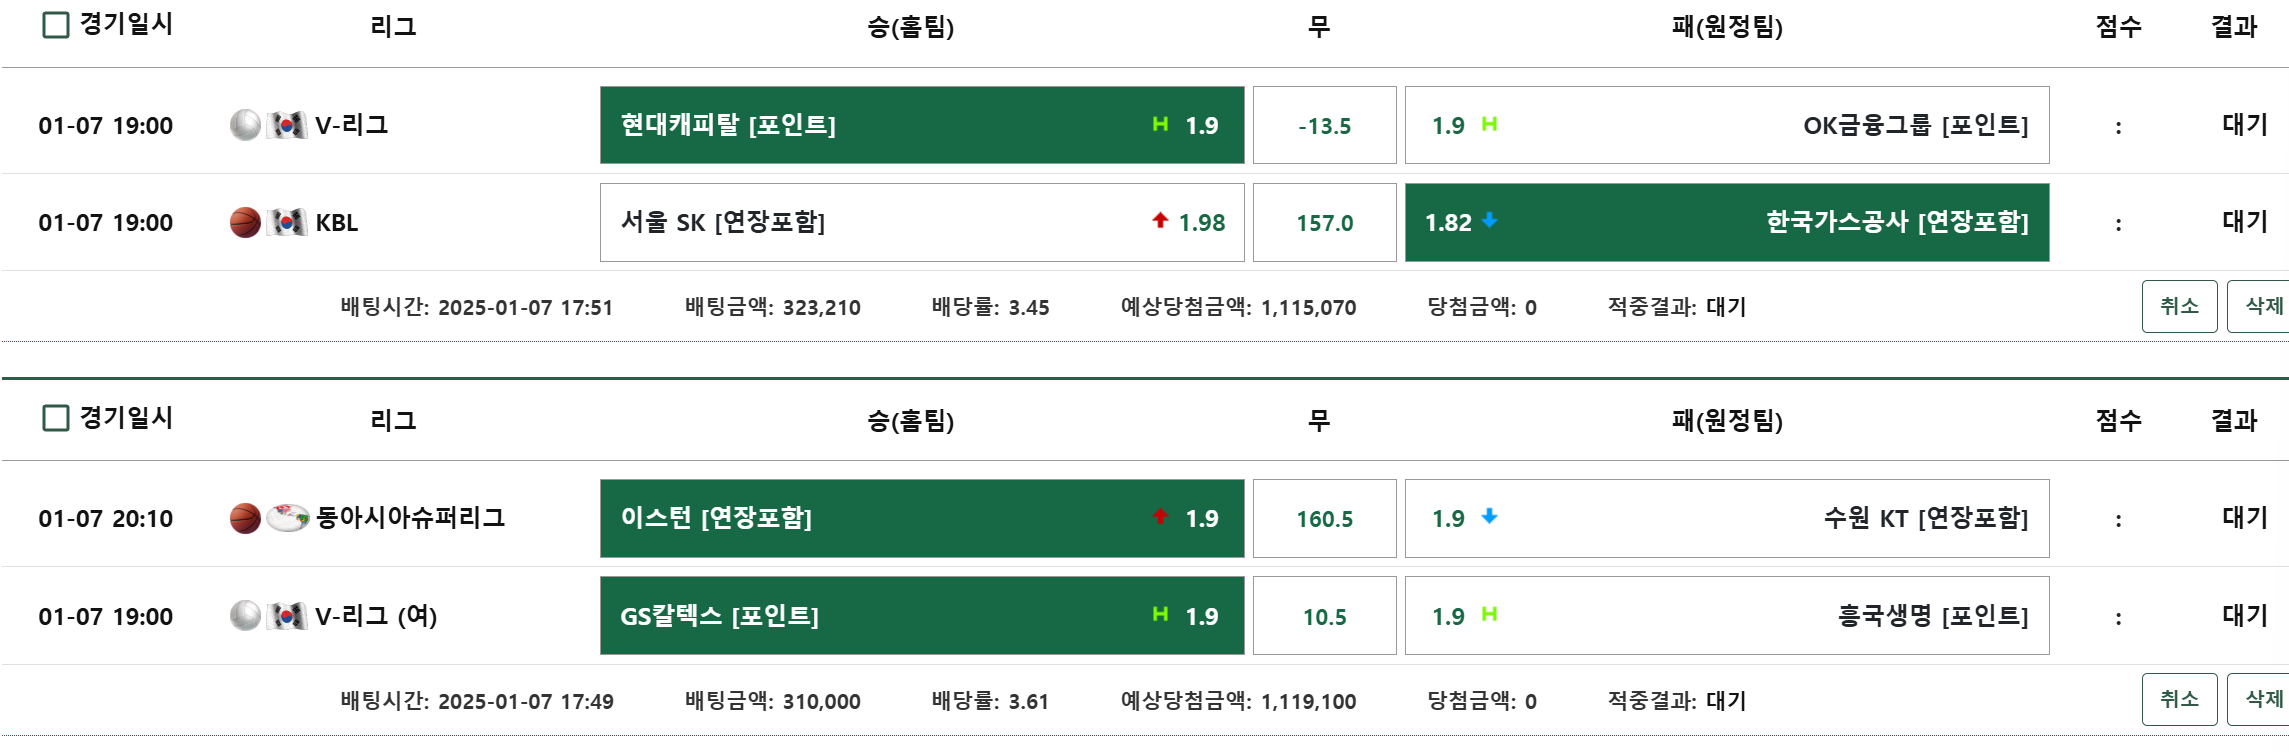2289x752 pixels.
Task: Click the red up arrow on 서울 SK odds
Action: [1160, 221]
